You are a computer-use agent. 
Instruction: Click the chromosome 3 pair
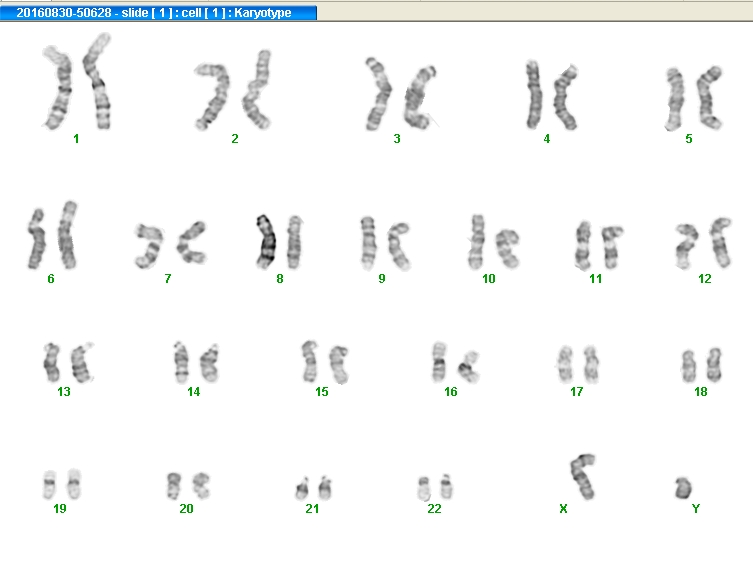(x=401, y=94)
